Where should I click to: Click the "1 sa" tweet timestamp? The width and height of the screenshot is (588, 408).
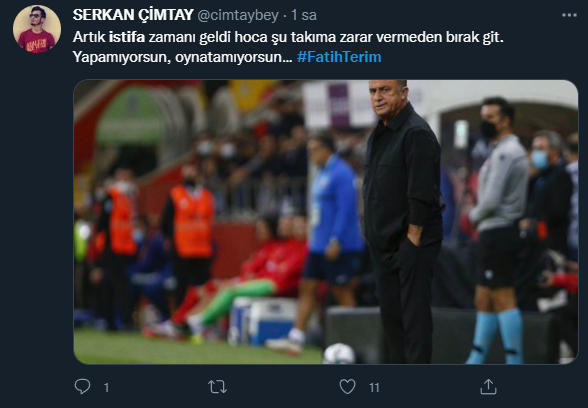(x=304, y=15)
